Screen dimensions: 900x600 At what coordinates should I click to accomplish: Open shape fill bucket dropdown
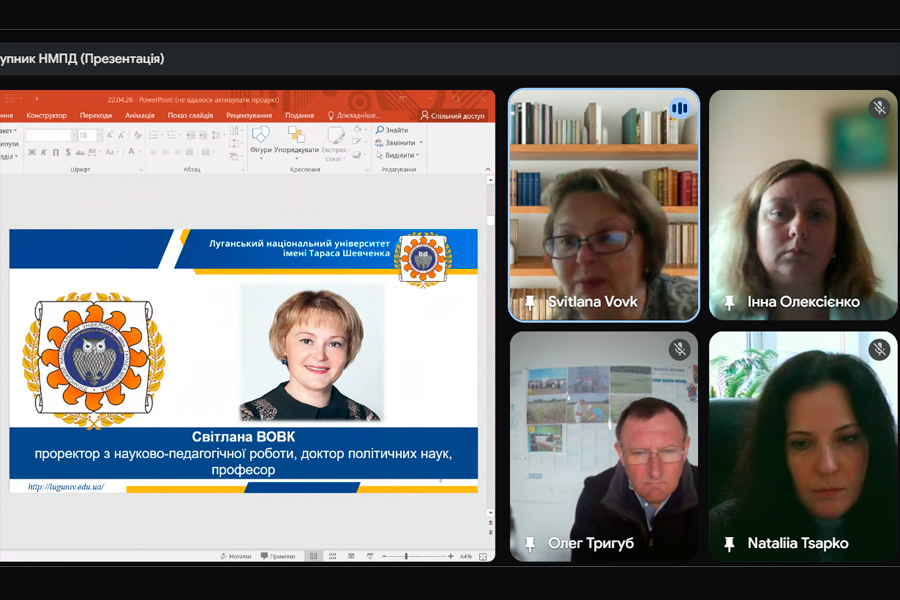click(358, 129)
